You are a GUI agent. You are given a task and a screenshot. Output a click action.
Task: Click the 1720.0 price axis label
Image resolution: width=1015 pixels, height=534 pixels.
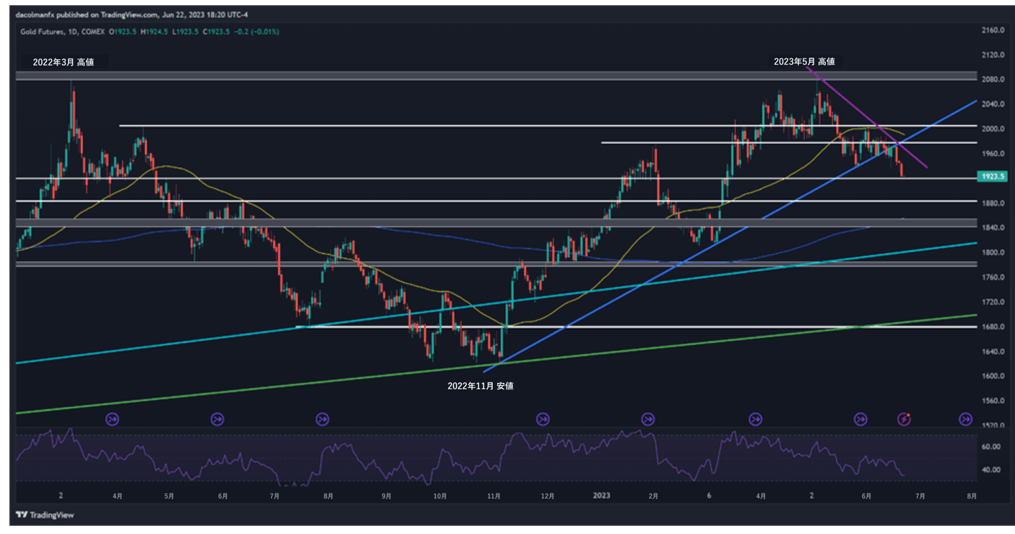tap(992, 302)
